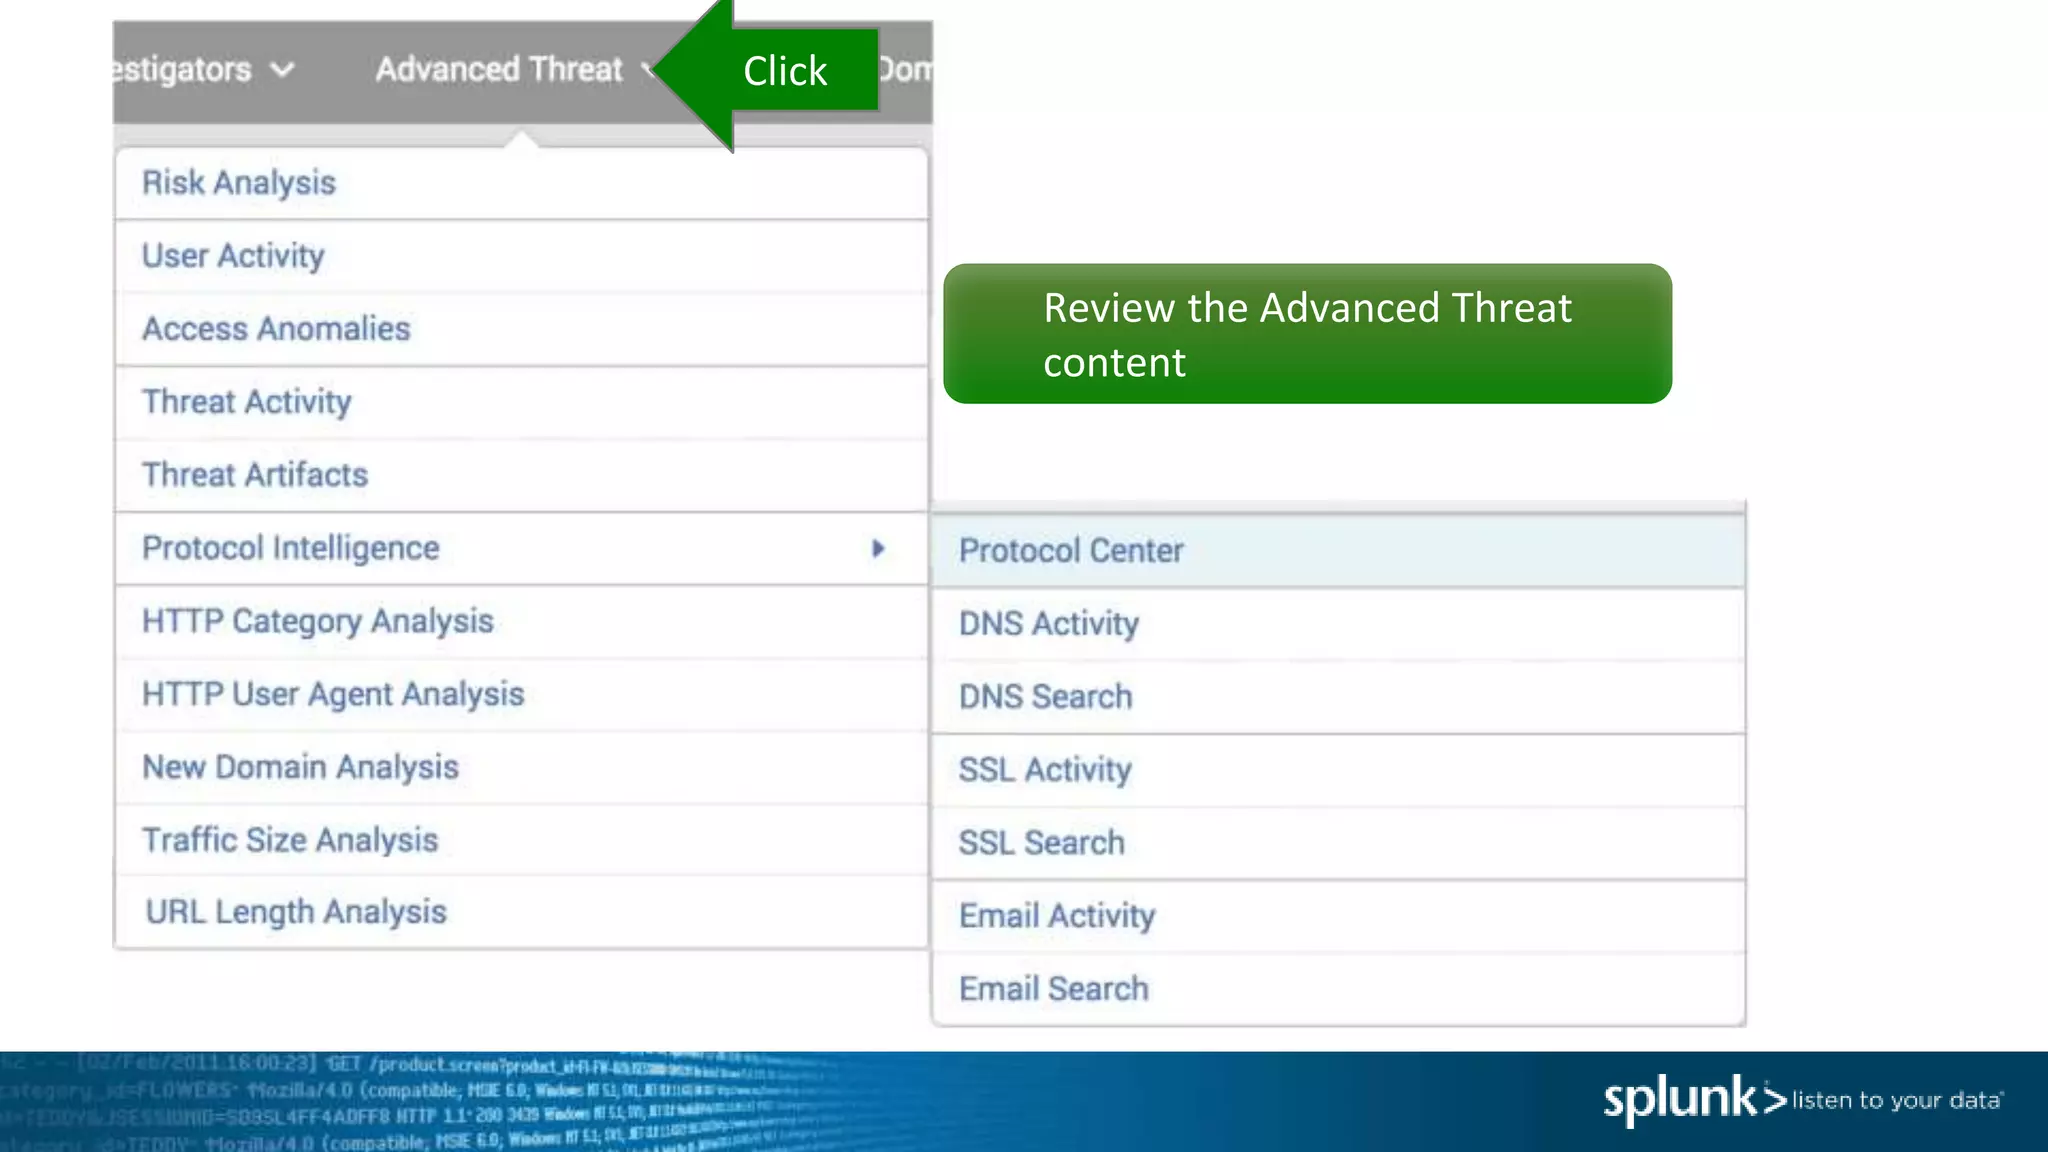This screenshot has width=2048, height=1152.
Task: Open DNS Activity dashboard
Action: [1338, 624]
